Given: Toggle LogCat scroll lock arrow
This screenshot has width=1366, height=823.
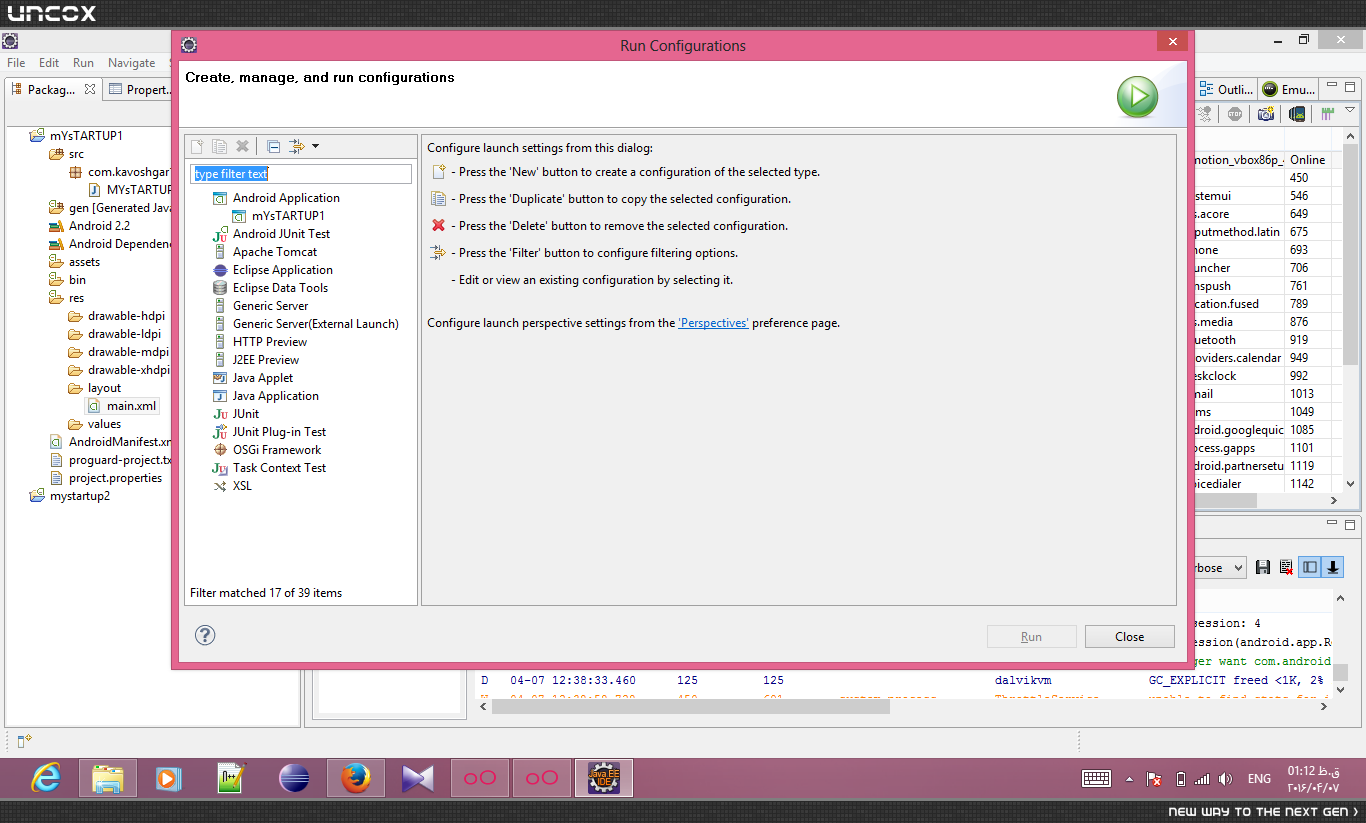Looking at the screenshot, I should (1333, 568).
